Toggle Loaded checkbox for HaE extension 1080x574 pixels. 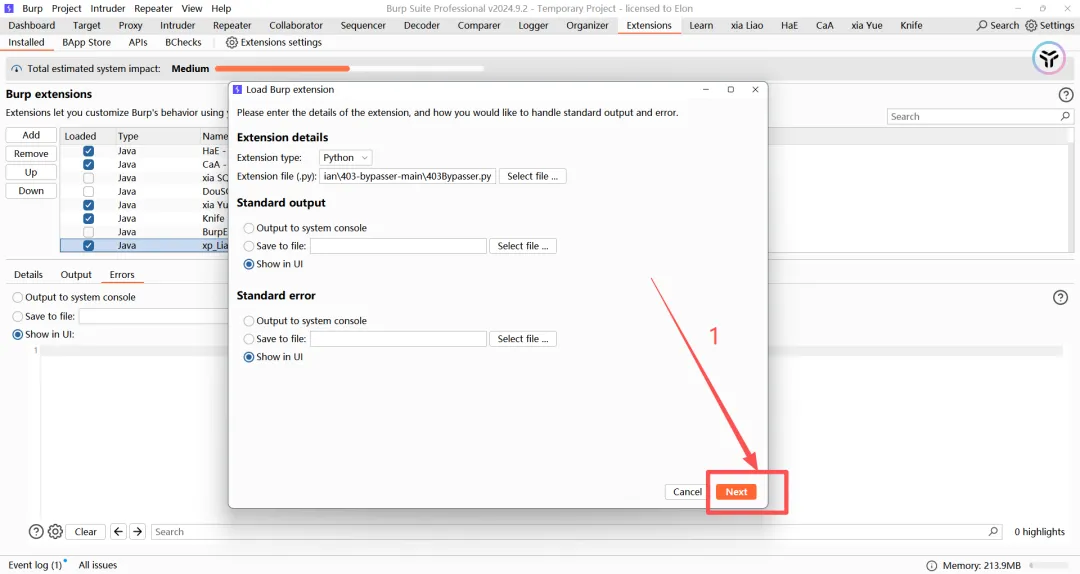[x=88, y=151]
